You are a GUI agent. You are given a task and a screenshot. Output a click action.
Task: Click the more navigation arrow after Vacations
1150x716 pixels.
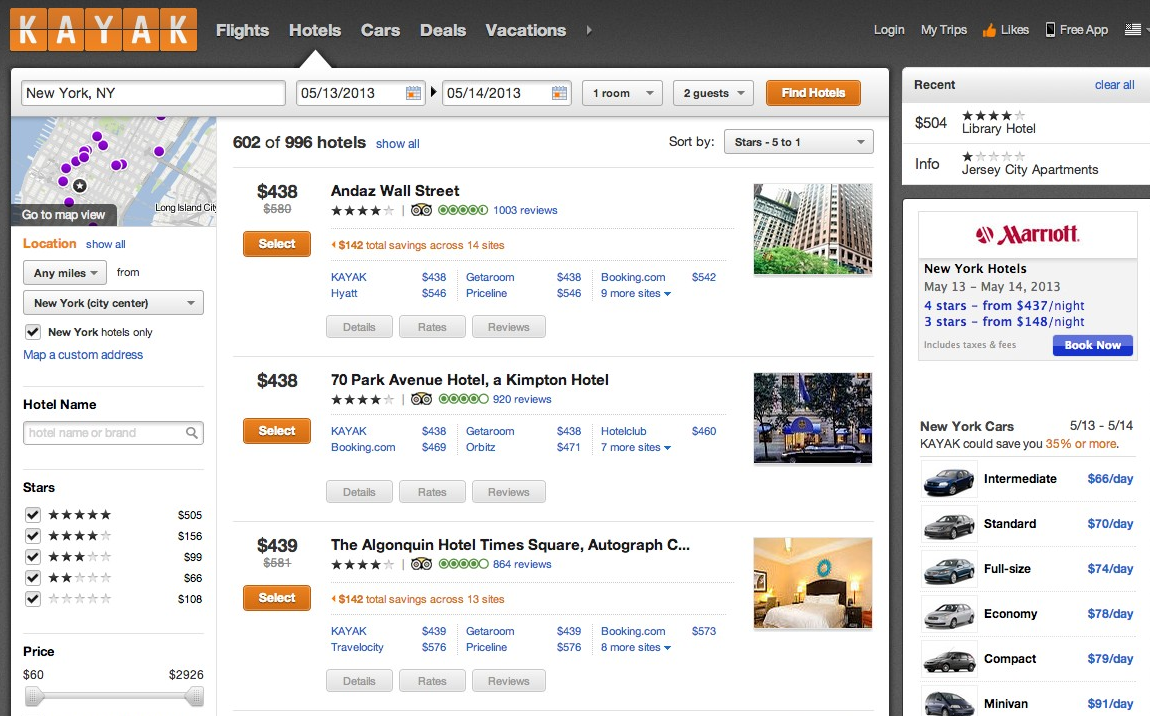click(x=589, y=30)
